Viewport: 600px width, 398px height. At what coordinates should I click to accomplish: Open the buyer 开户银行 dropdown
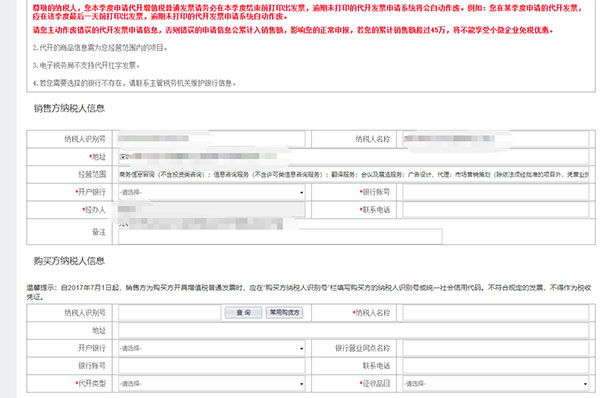click(212, 348)
